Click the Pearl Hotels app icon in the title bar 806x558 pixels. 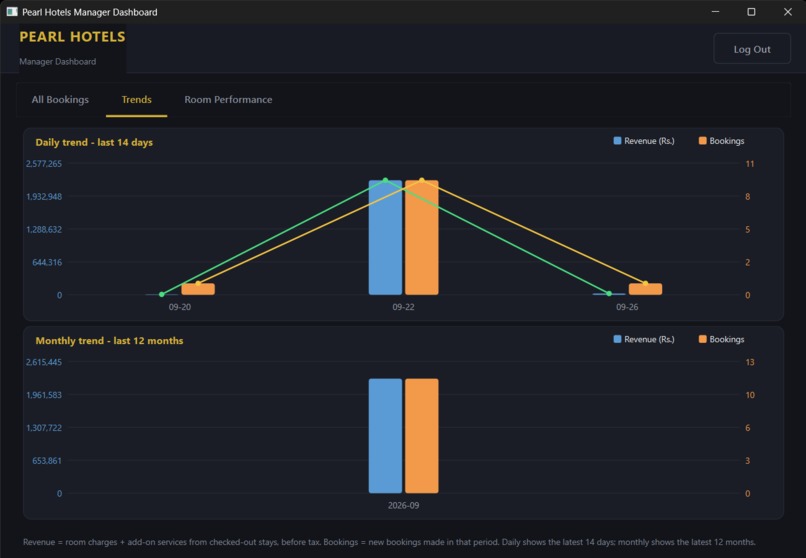click(x=12, y=12)
